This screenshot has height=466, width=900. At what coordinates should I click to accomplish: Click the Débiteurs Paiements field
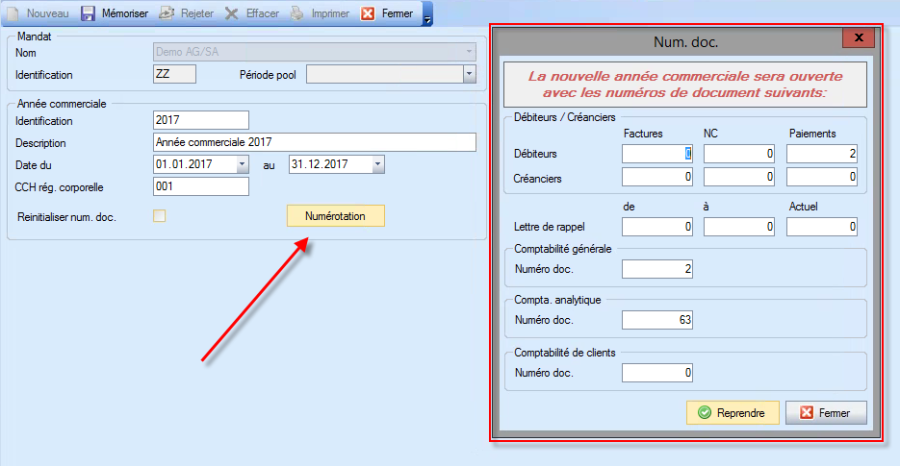[822, 154]
